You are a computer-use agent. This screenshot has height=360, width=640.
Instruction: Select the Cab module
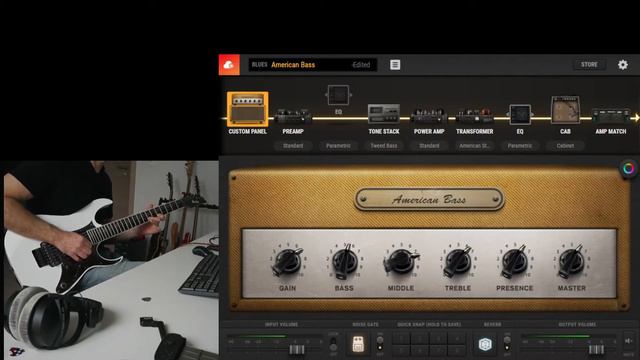[x=565, y=109]
